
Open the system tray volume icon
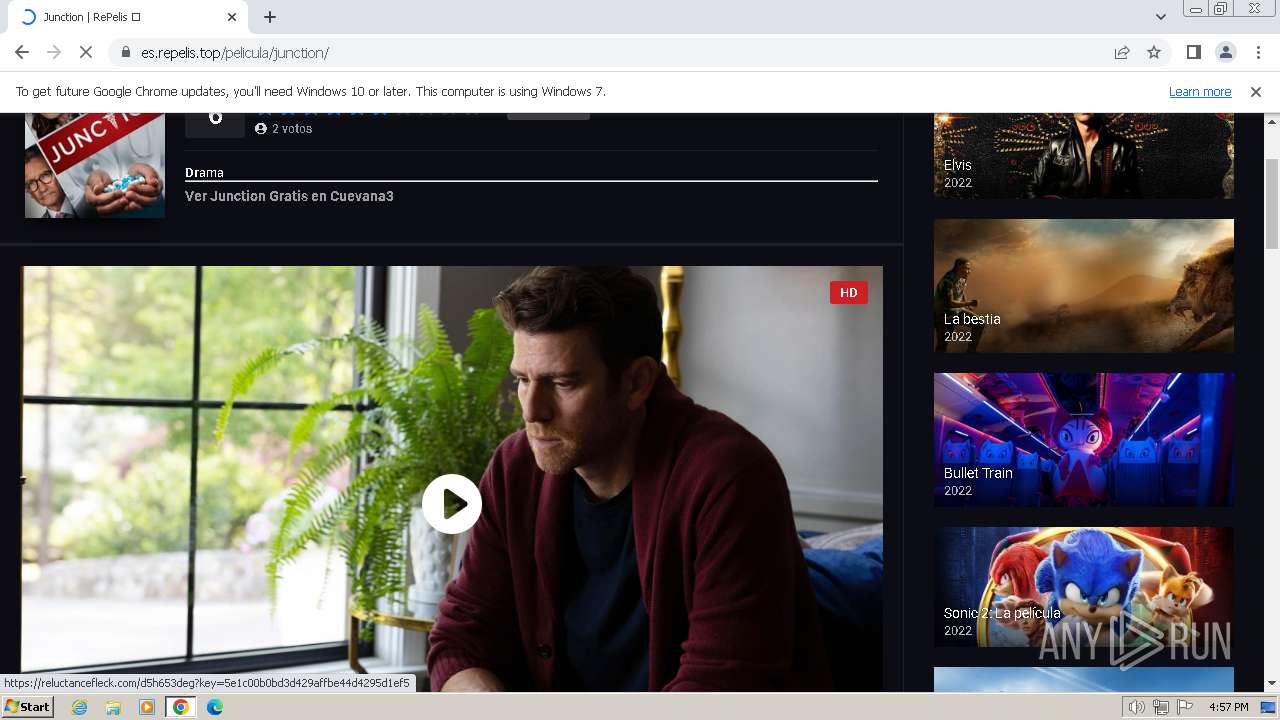1137,707
